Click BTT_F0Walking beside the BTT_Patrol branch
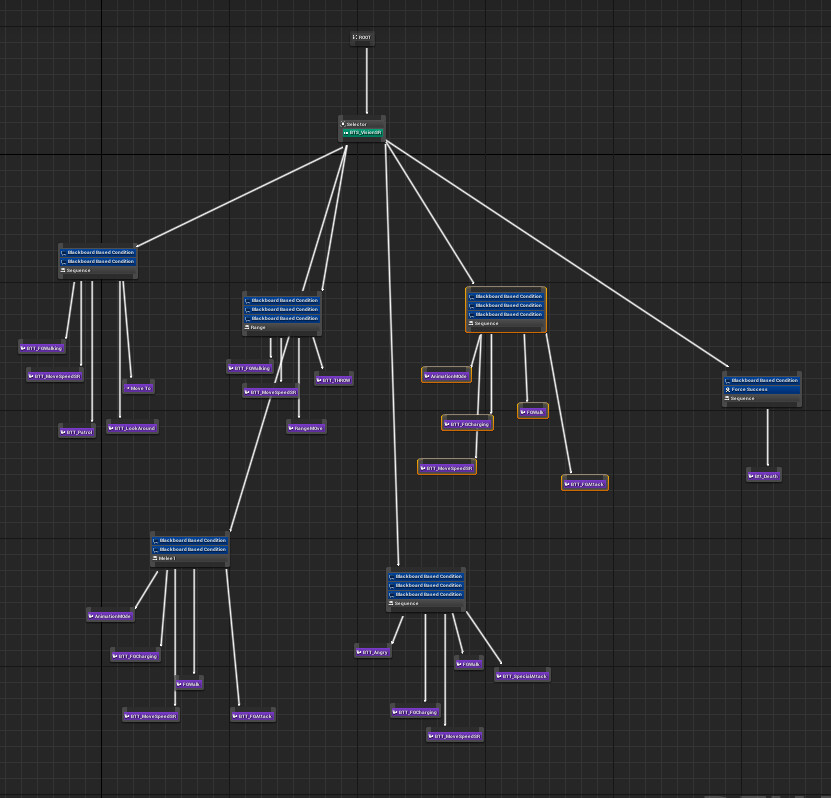 [42, 348]
